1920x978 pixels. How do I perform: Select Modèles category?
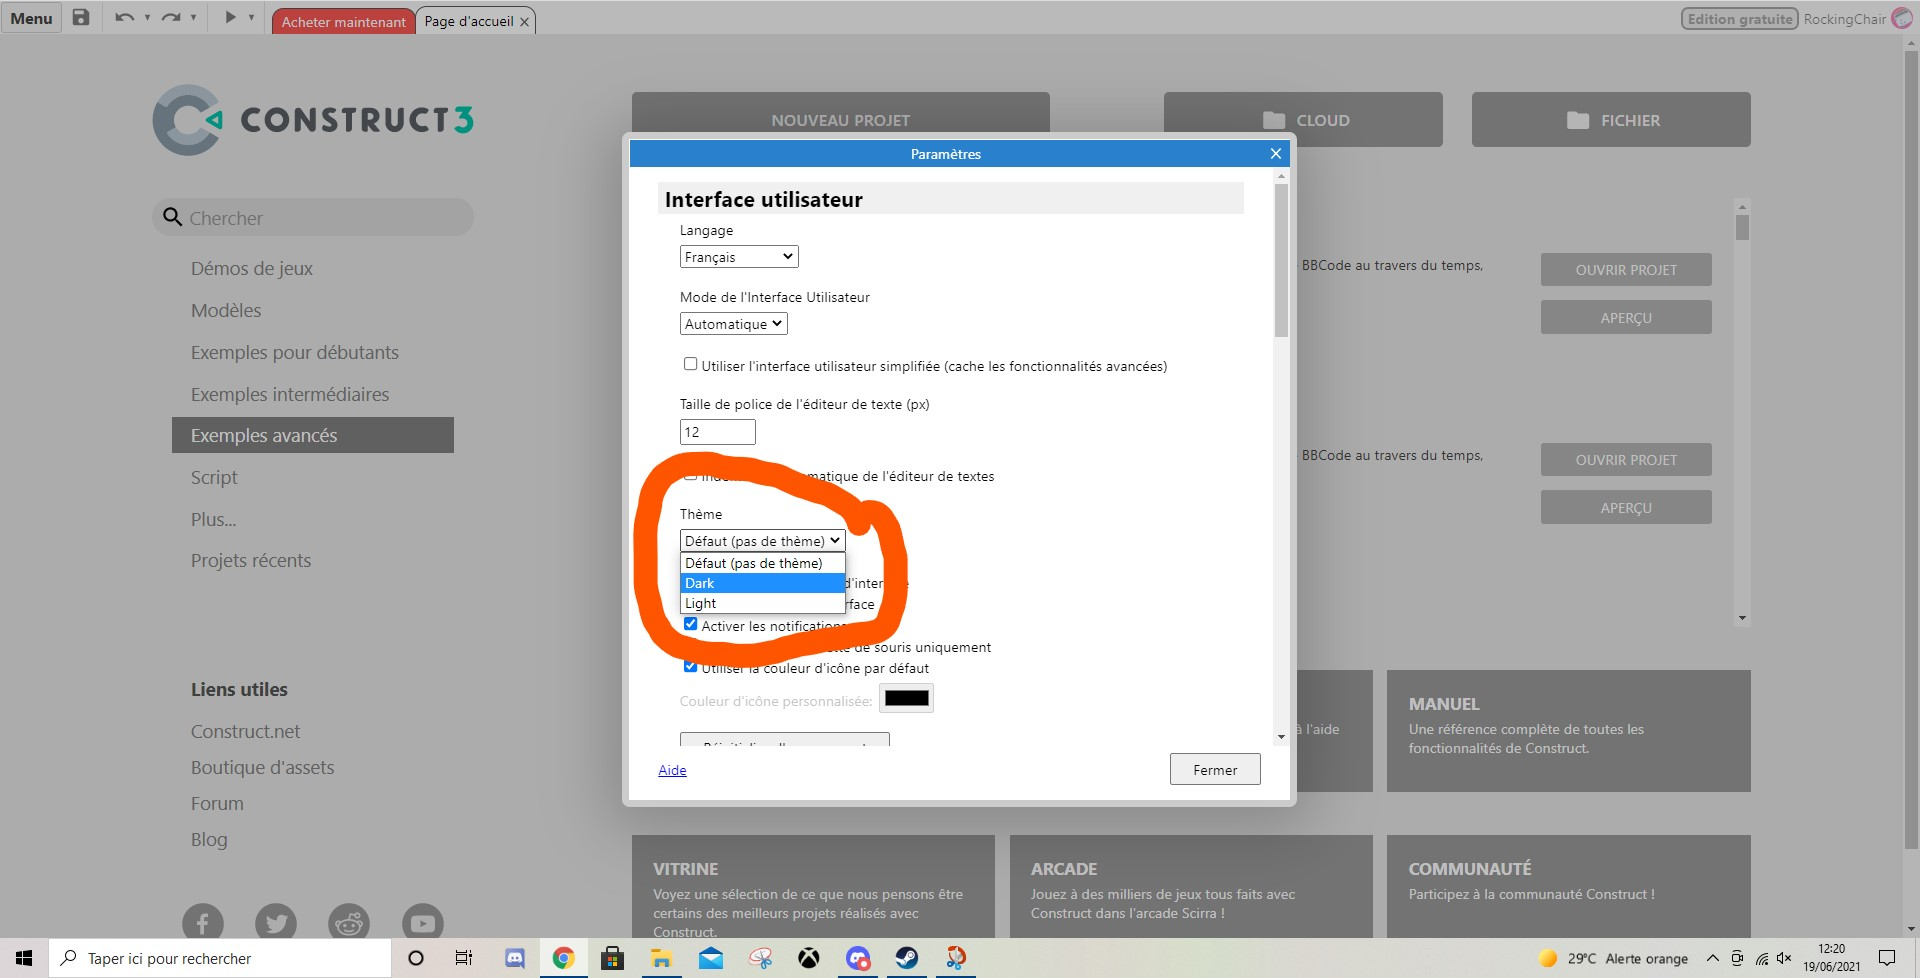226,310
